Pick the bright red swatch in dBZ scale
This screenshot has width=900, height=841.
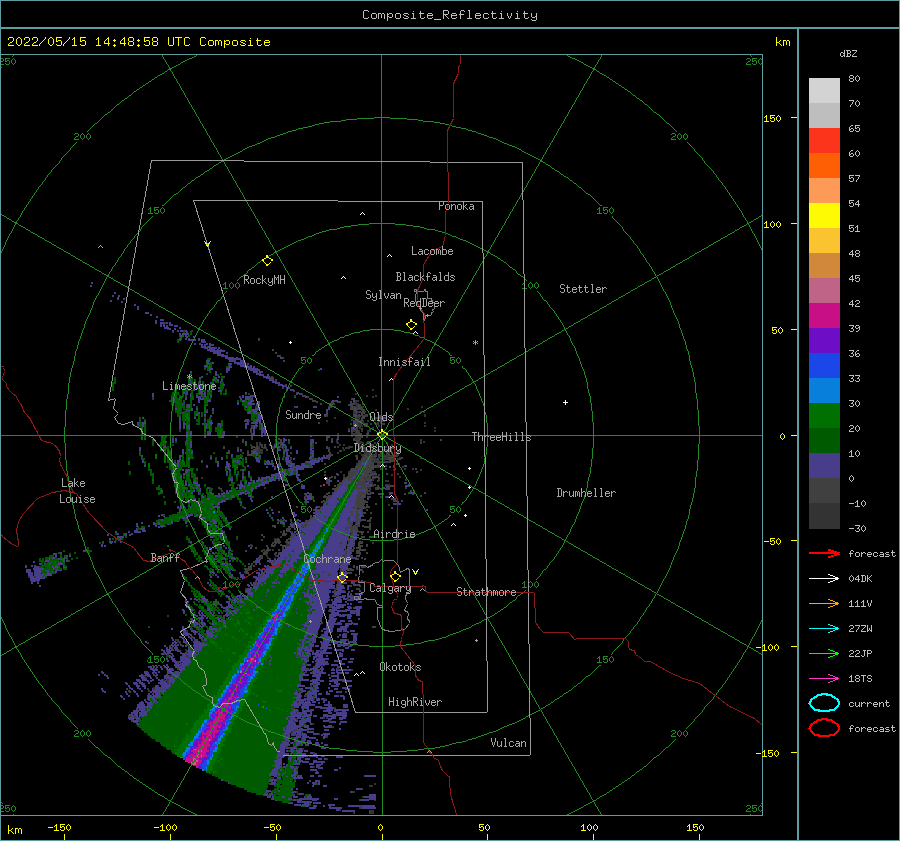[824, 141]
